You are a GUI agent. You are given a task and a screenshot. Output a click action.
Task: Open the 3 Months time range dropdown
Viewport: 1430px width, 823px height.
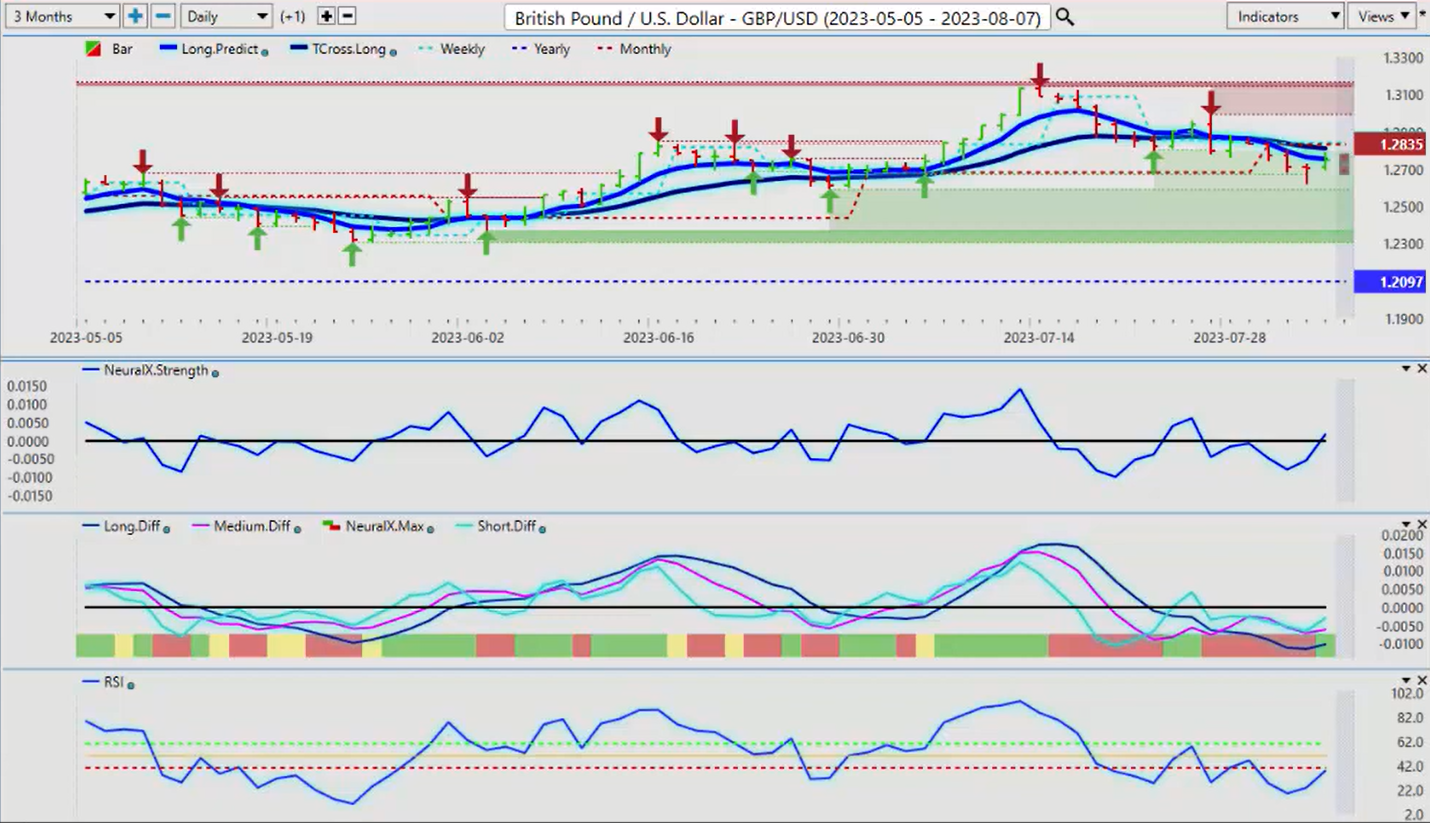coord(61,16)
